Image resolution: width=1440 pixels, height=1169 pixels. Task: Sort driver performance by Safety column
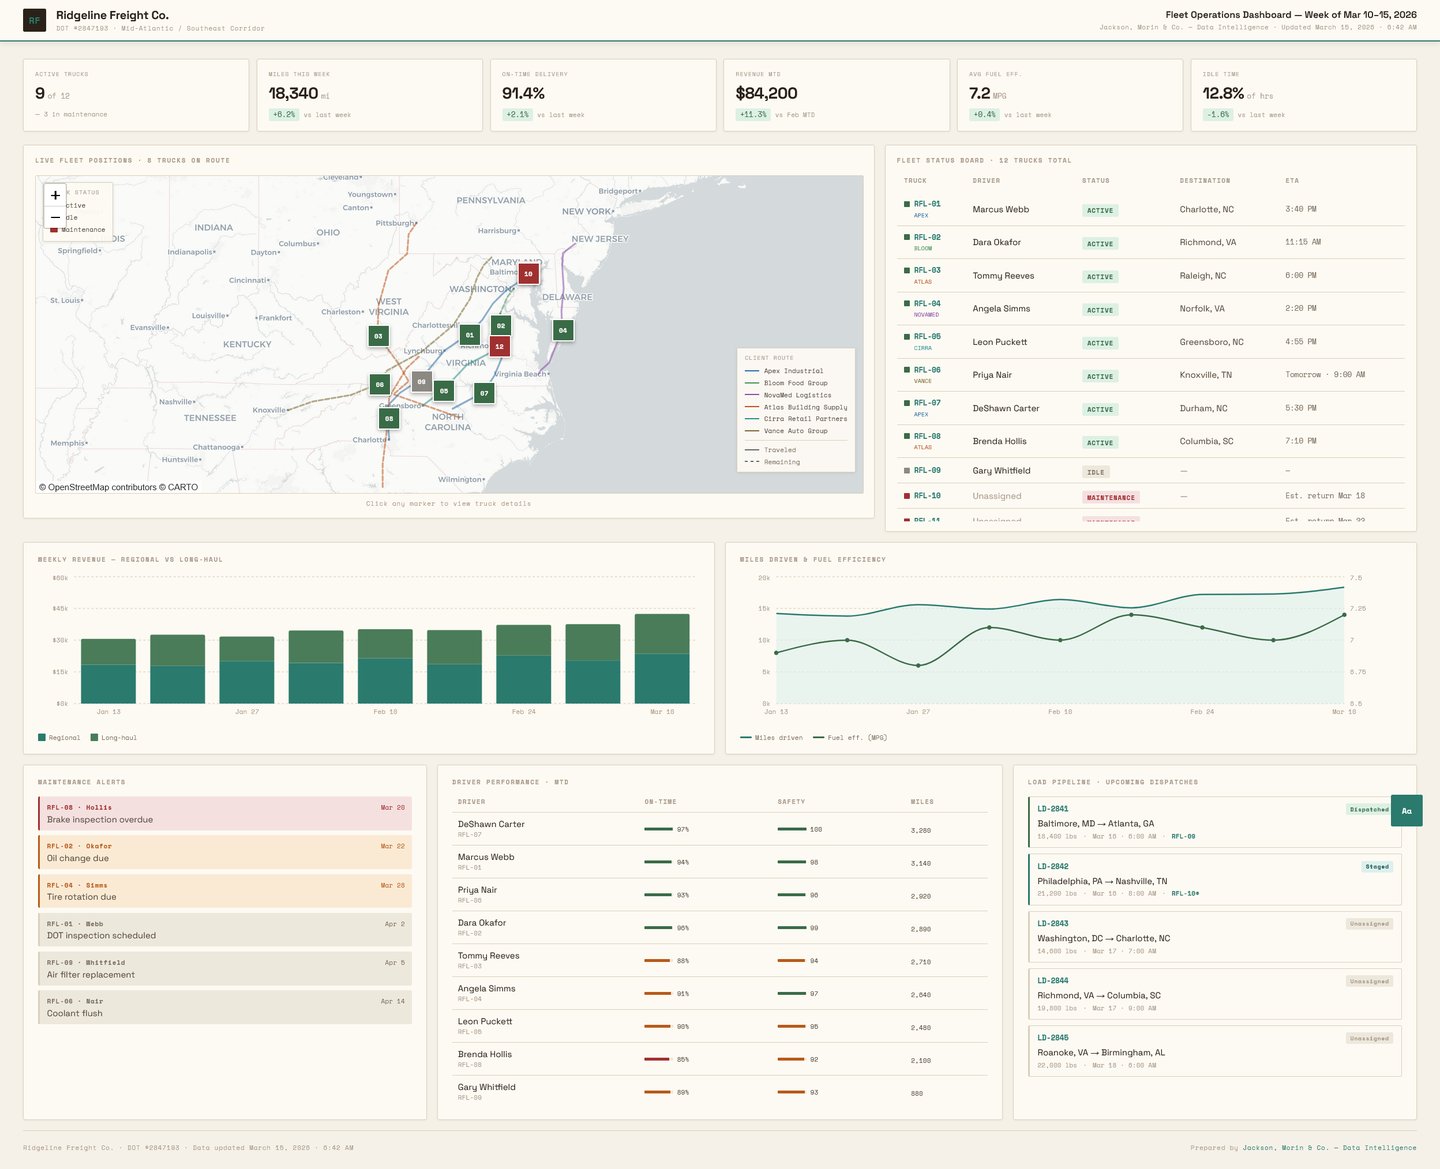(791, 802)
